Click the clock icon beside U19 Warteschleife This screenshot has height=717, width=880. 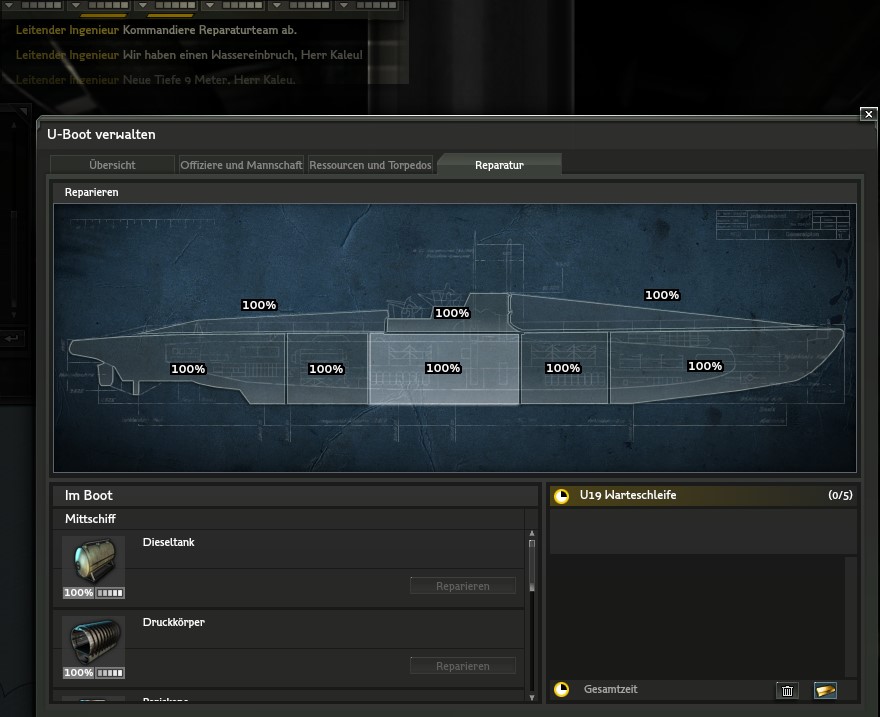click(562, 495)
